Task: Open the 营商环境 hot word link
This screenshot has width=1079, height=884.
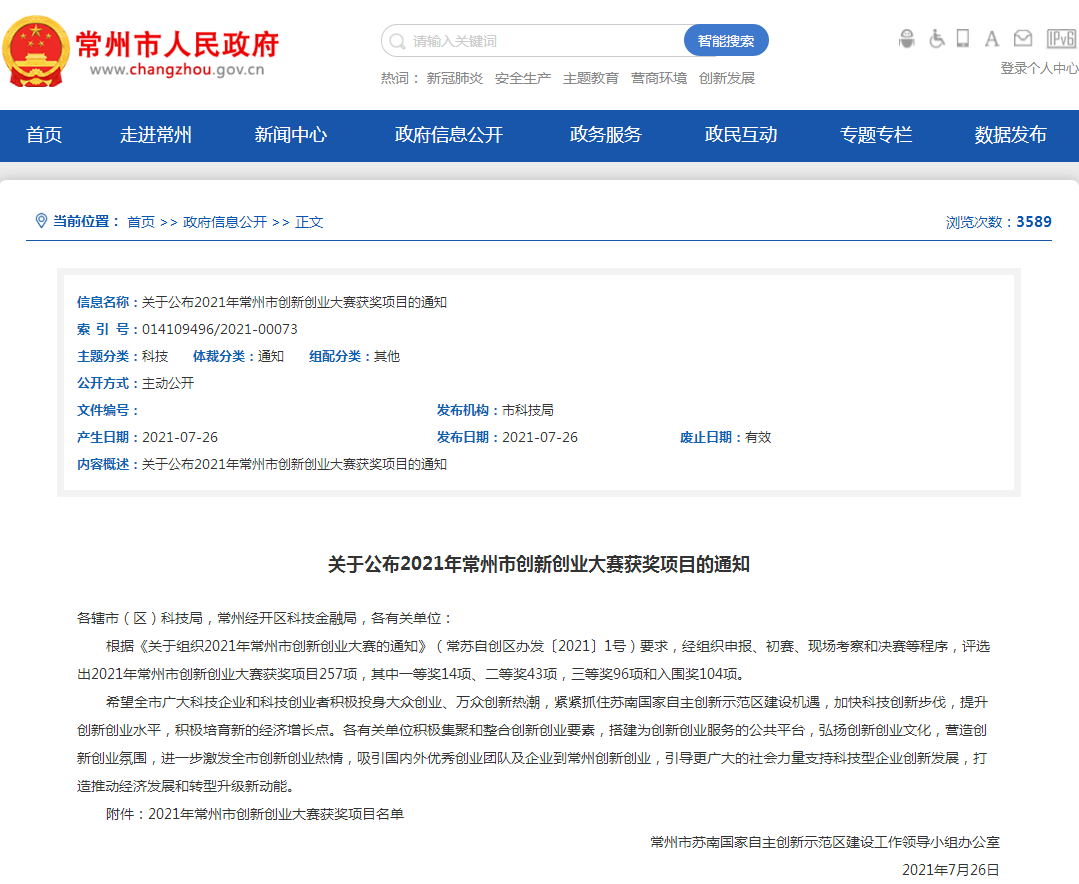Action: tap(659, 78)
